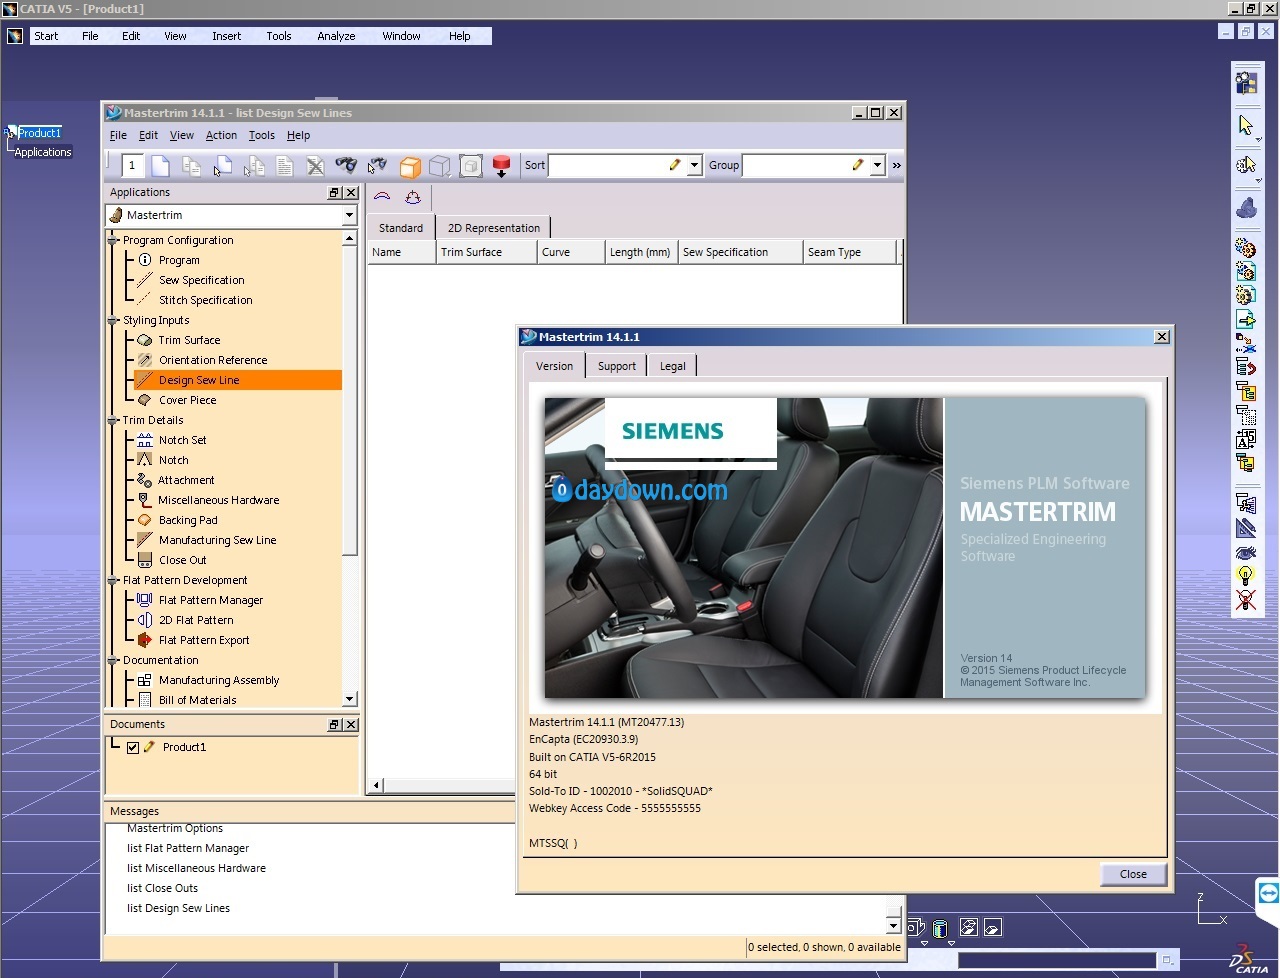Show more toolbar items via chevron overflow
This screenshot has width=1280, height=978.
coord(897,165)
